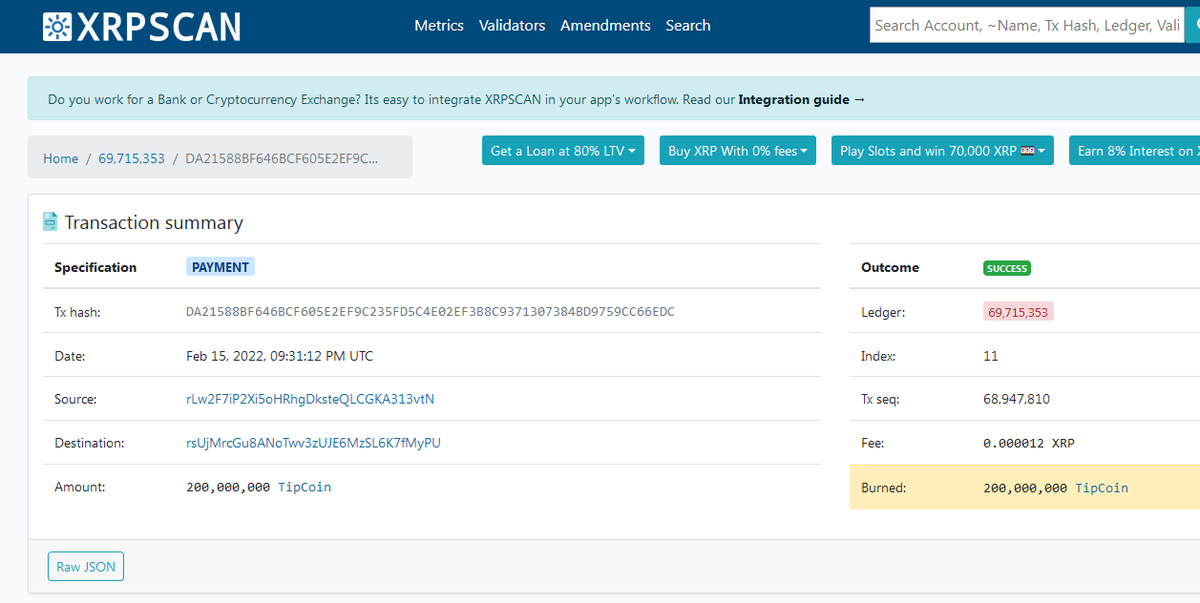Screen dimensions: 1200x603
Task: Open the Search menu item
Action: pyautogui.click(x=688, y=26)
